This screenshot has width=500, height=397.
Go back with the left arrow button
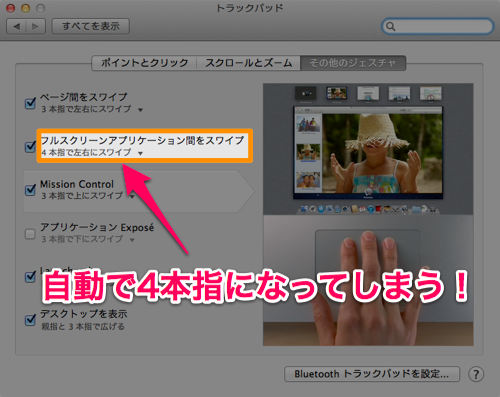pos(17,26)
